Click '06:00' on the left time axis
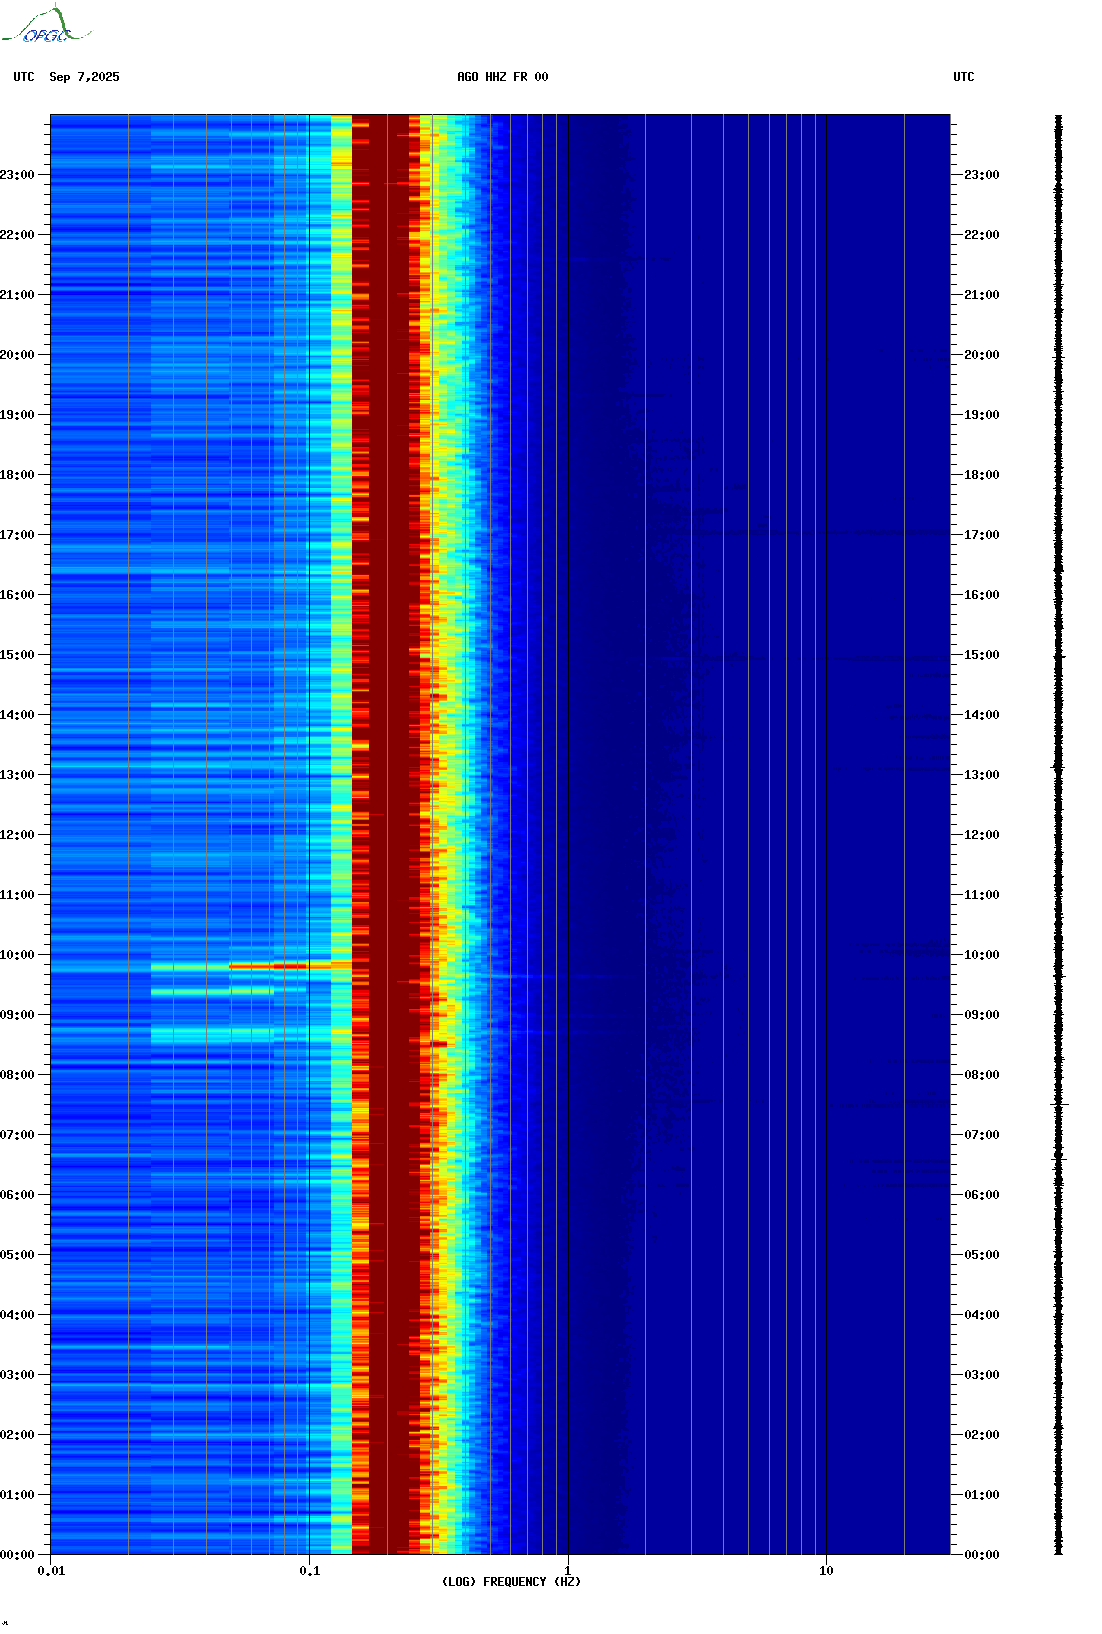The width and height of the screenshot is (1102, 1634). 17,1195
